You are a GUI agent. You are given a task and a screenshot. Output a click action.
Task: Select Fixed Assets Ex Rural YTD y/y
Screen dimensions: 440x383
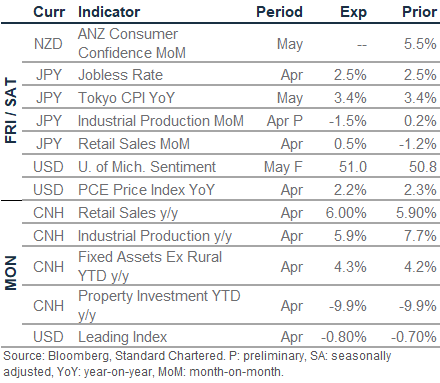tap(150, 266)
